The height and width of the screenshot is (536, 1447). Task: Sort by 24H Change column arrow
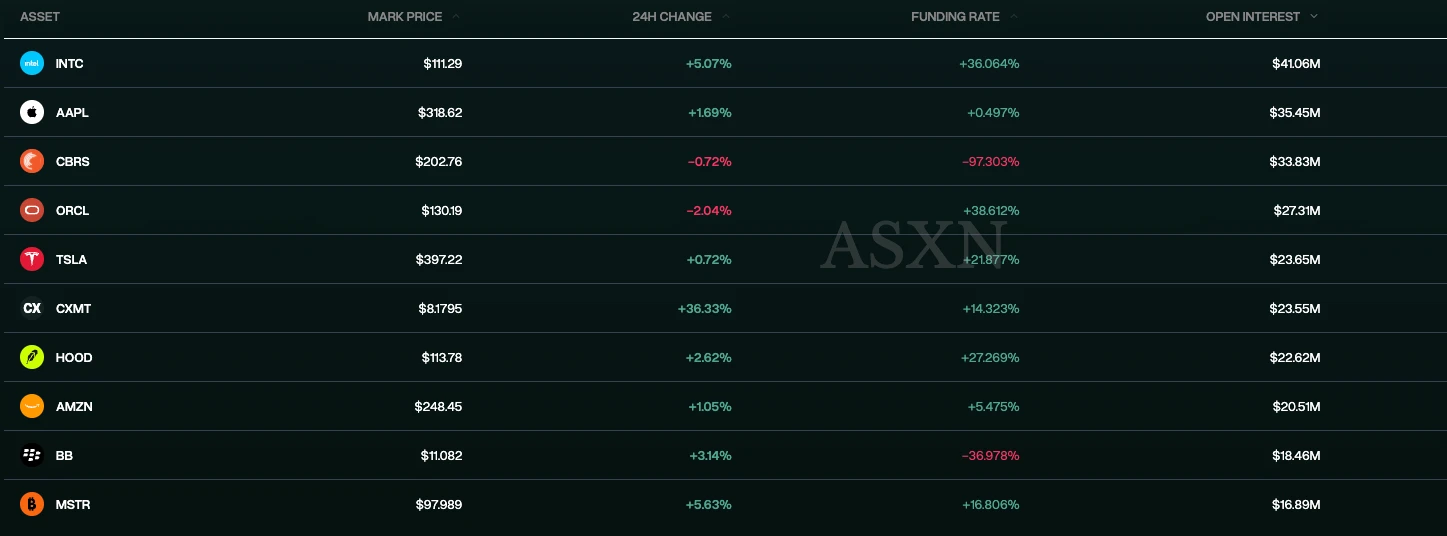pos(726,16)
